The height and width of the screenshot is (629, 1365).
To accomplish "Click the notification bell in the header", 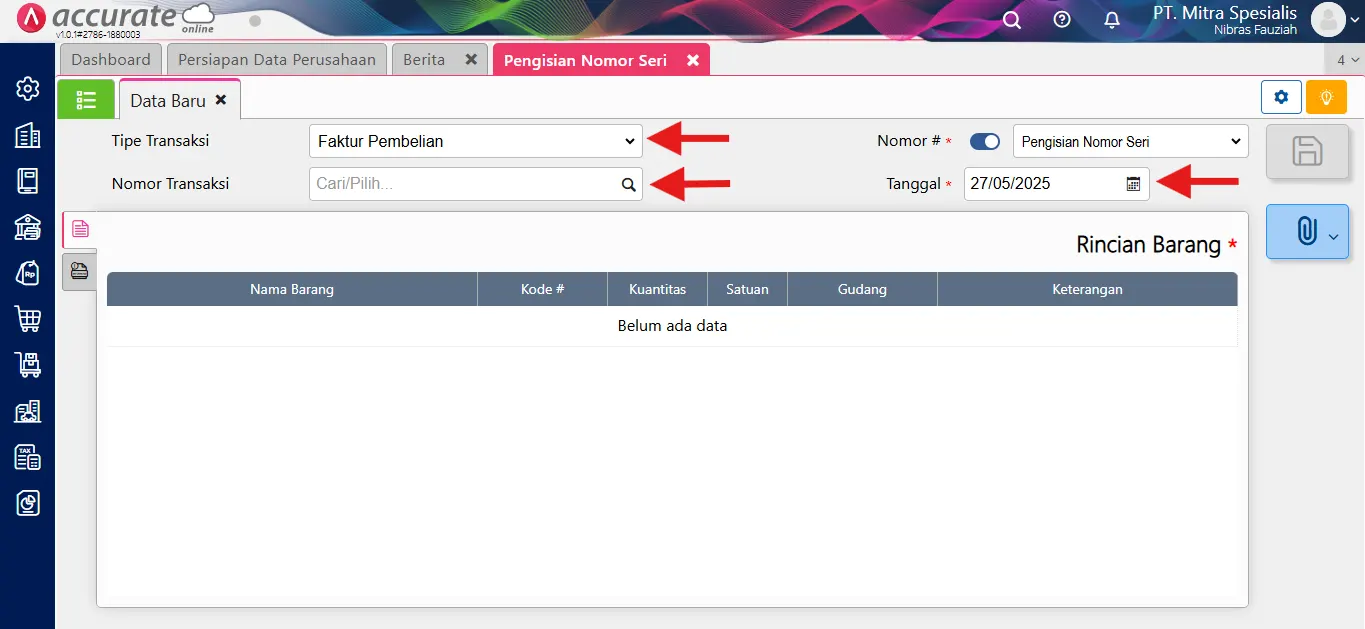I will click(1111, 20).
